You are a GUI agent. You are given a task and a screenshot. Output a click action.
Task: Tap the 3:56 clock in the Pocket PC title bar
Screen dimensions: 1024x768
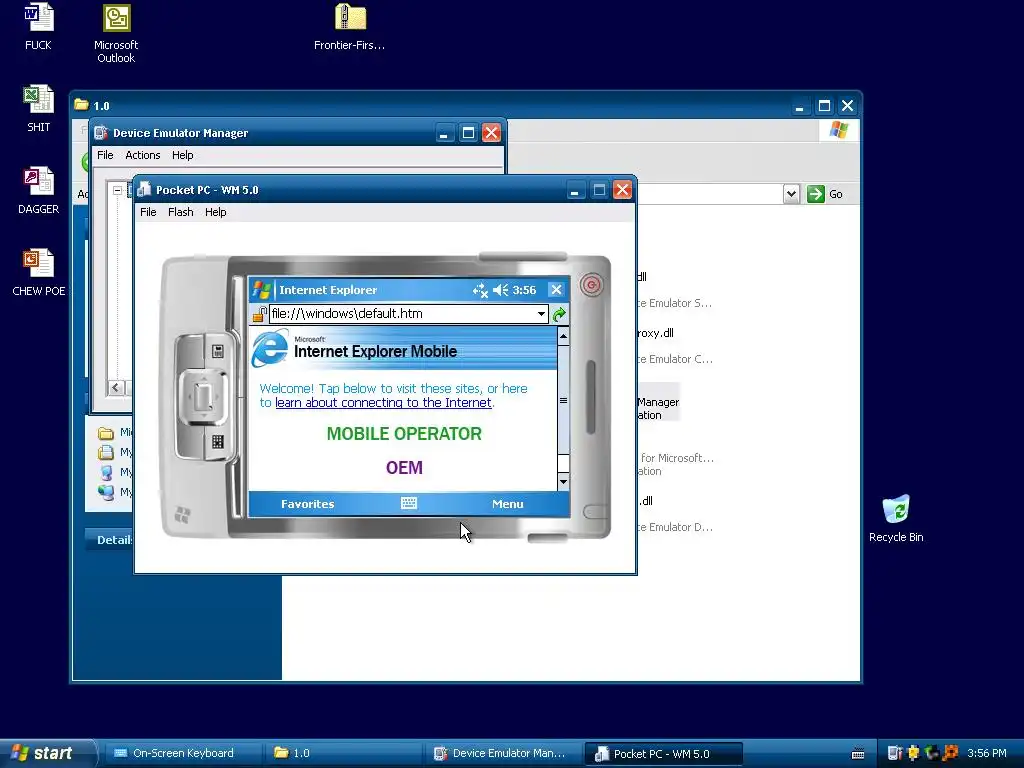pyautogui.click(x=524, y=290)
